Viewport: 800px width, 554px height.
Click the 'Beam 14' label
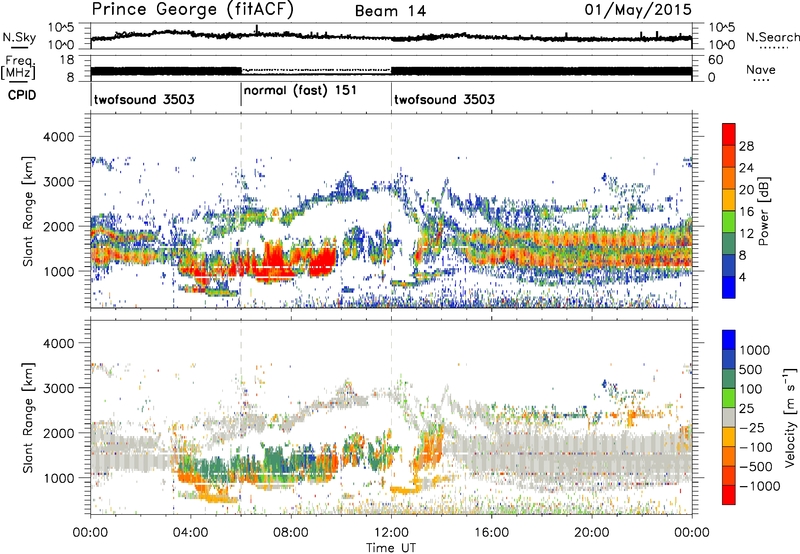(x=390, y=11)
